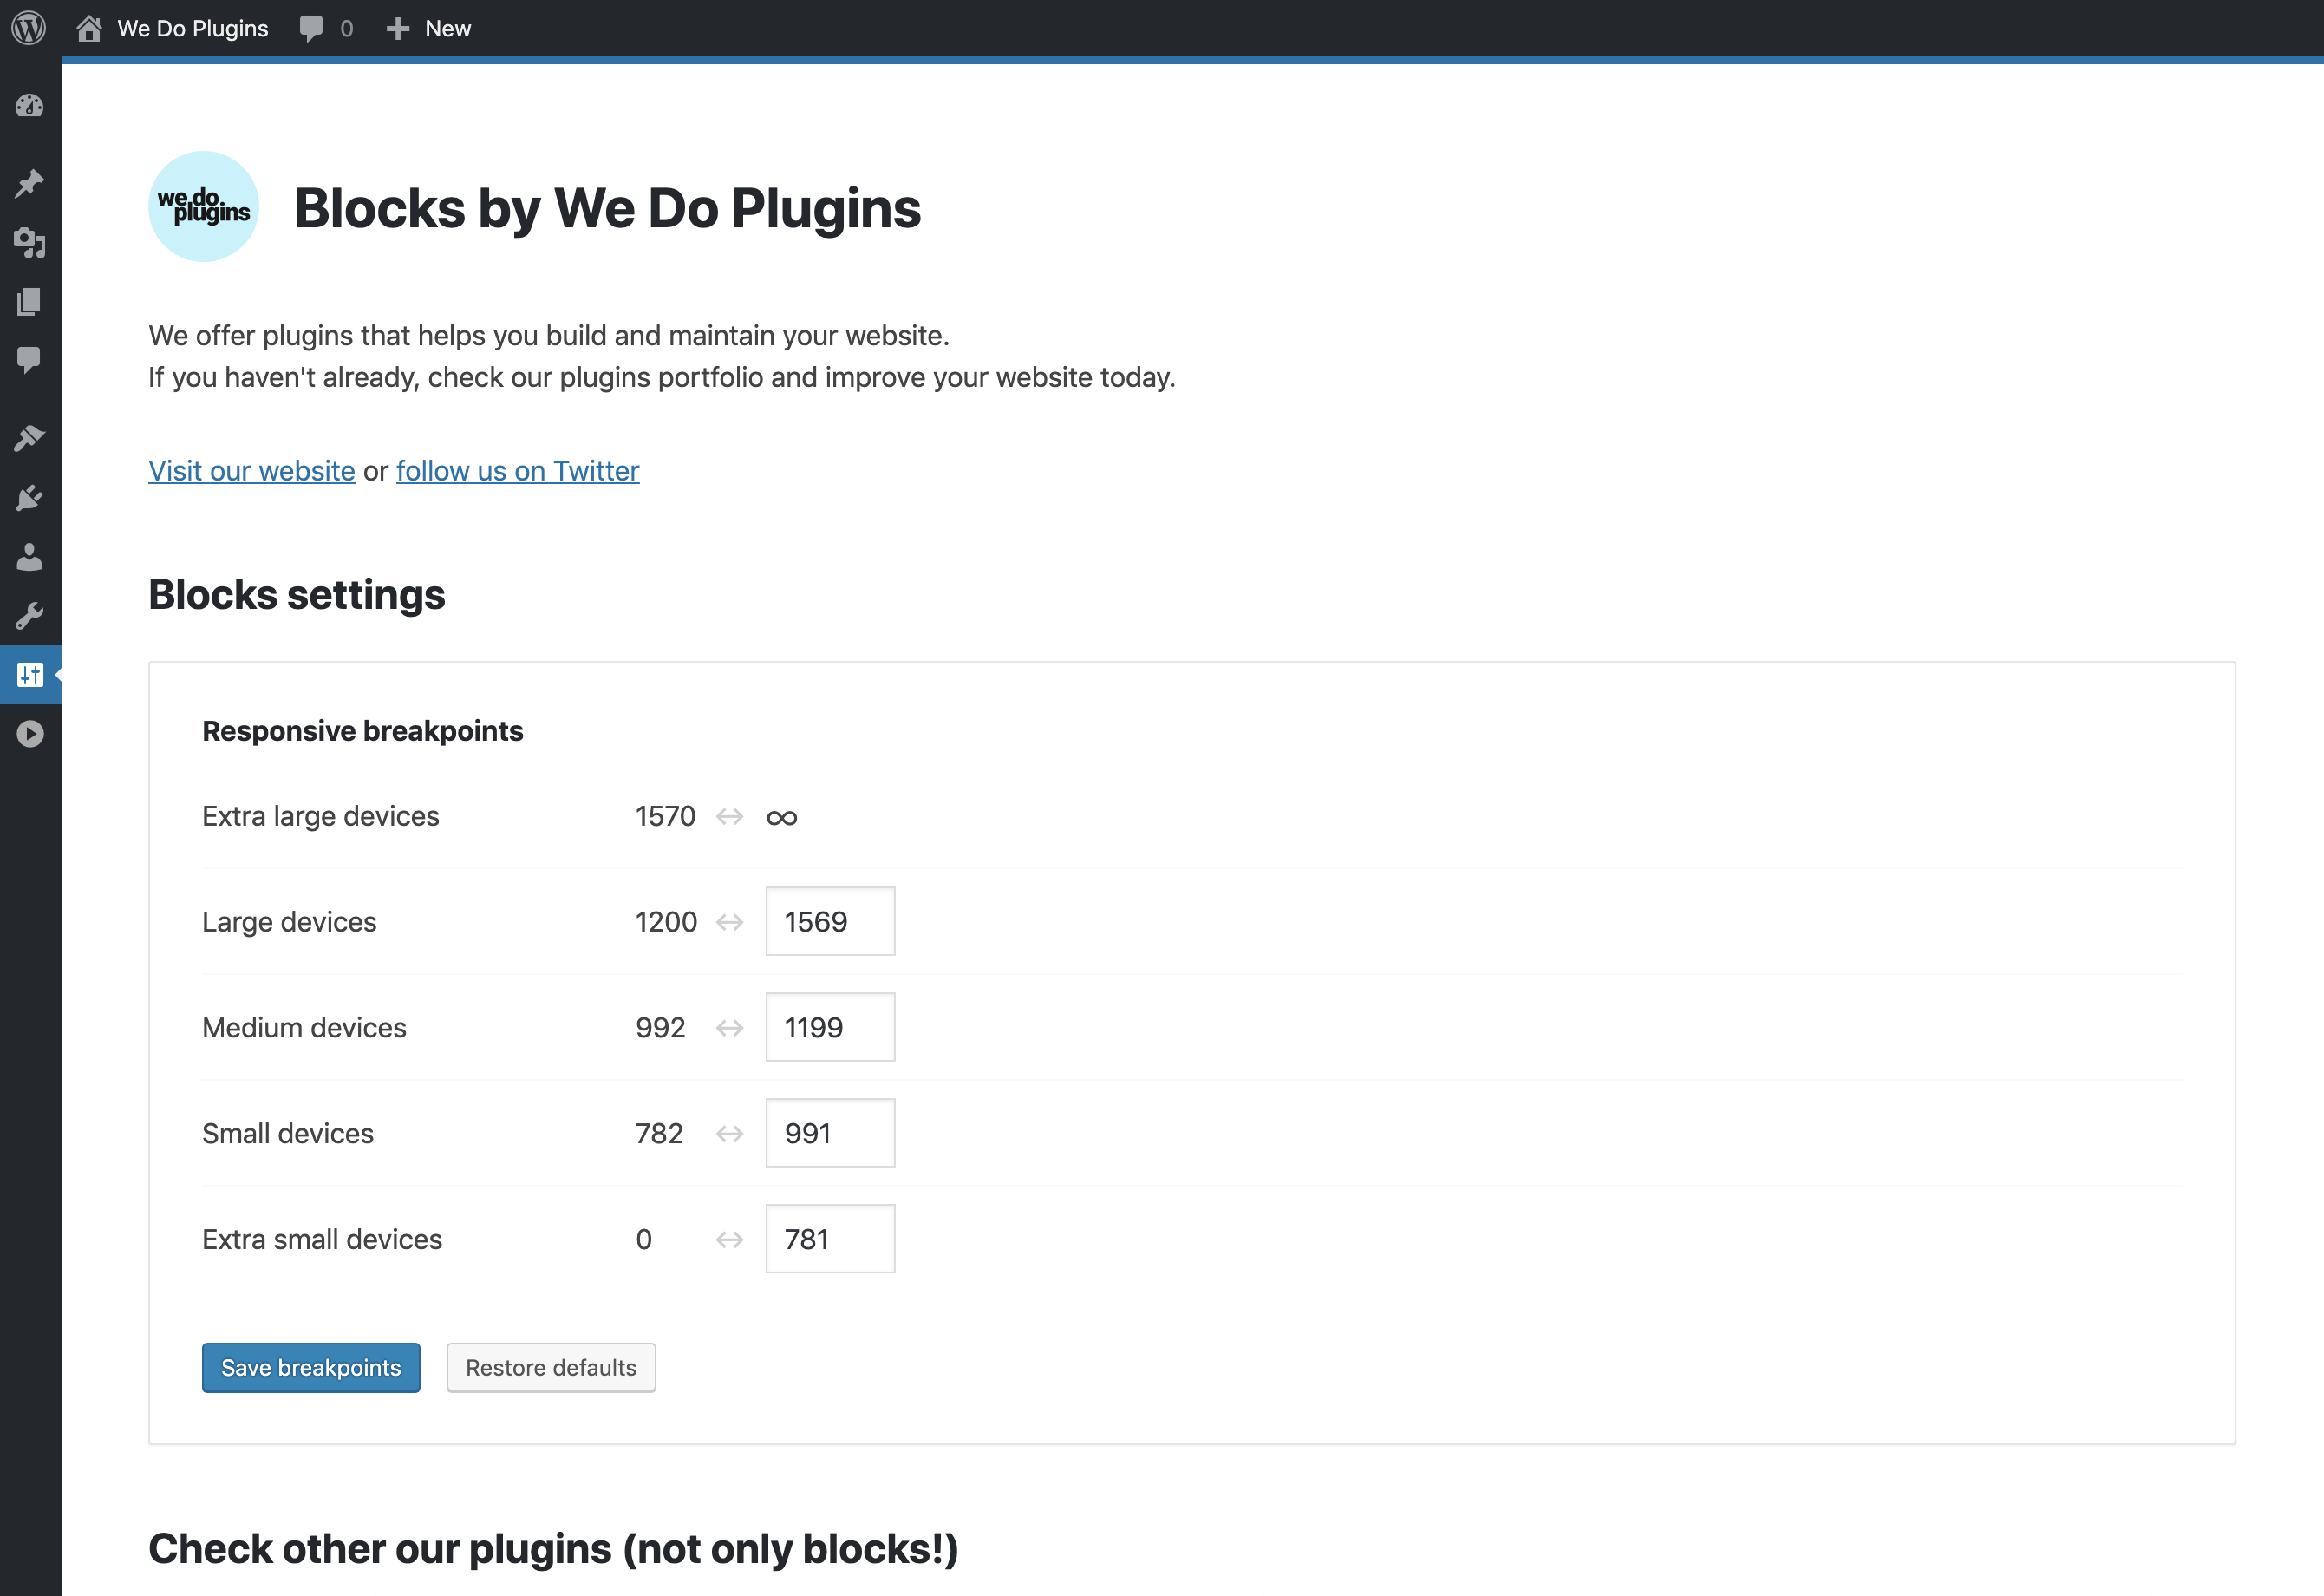Click the Extra small devices label
This screenshot has width=2324, height=1596.
(322, 1239)
